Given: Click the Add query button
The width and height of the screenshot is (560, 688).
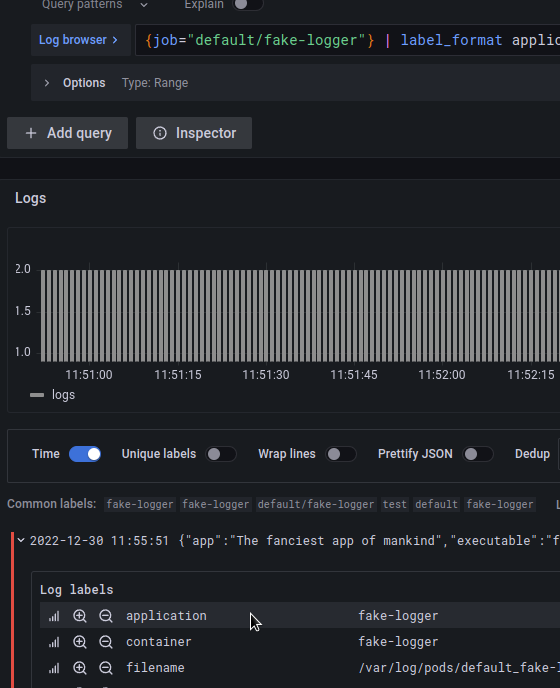Looking at the screenshot, I should (68, 133).
